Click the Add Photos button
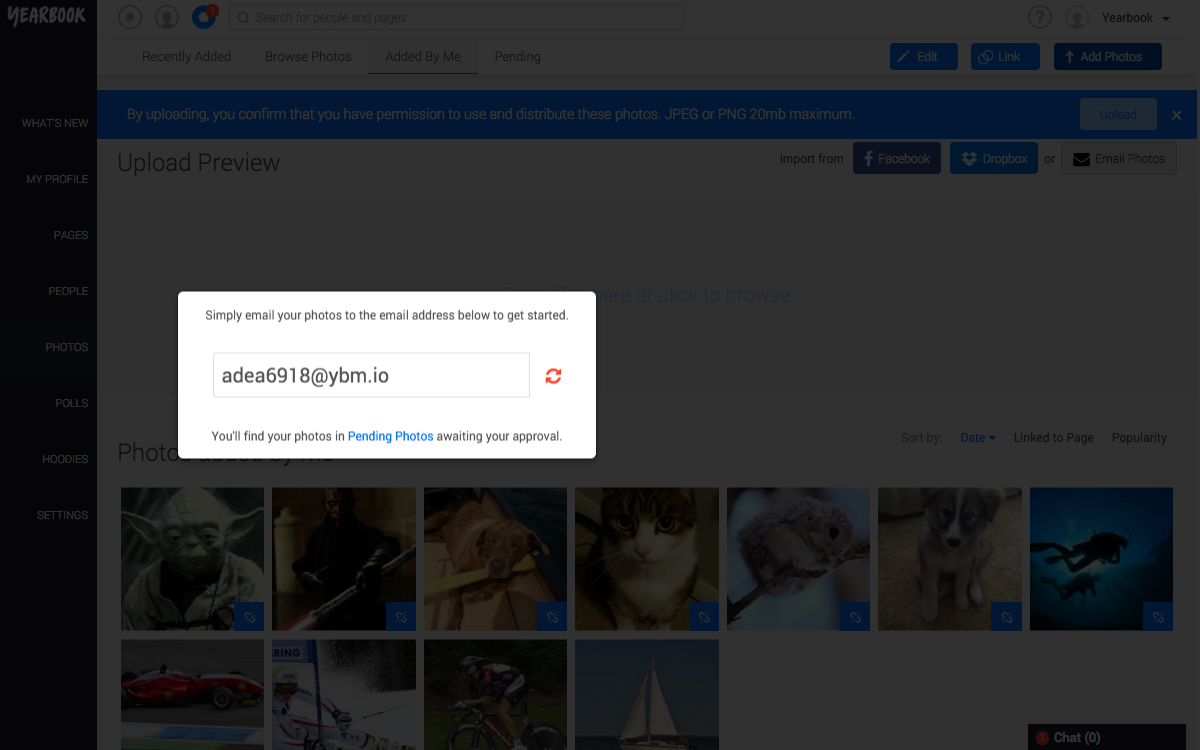Screen dimensions: 1200x750 point(1108,57)
